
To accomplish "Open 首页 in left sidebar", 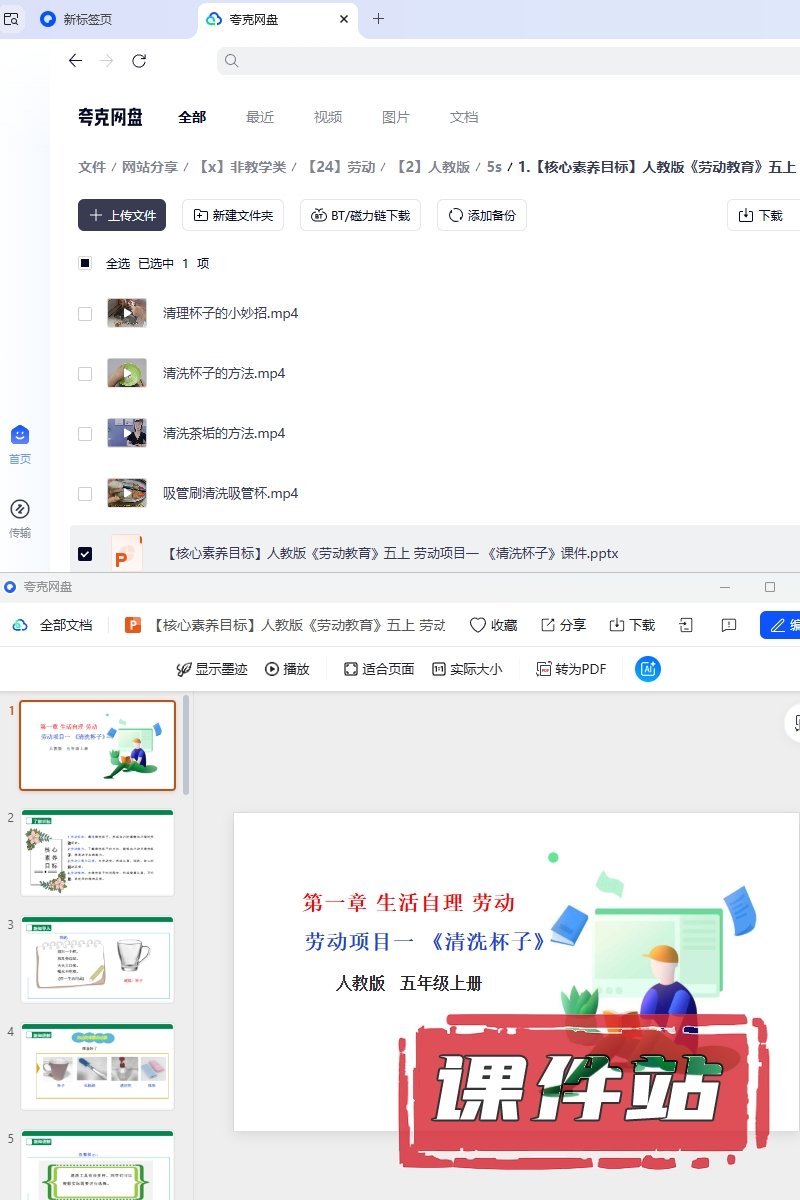I will tap(20, 445).
